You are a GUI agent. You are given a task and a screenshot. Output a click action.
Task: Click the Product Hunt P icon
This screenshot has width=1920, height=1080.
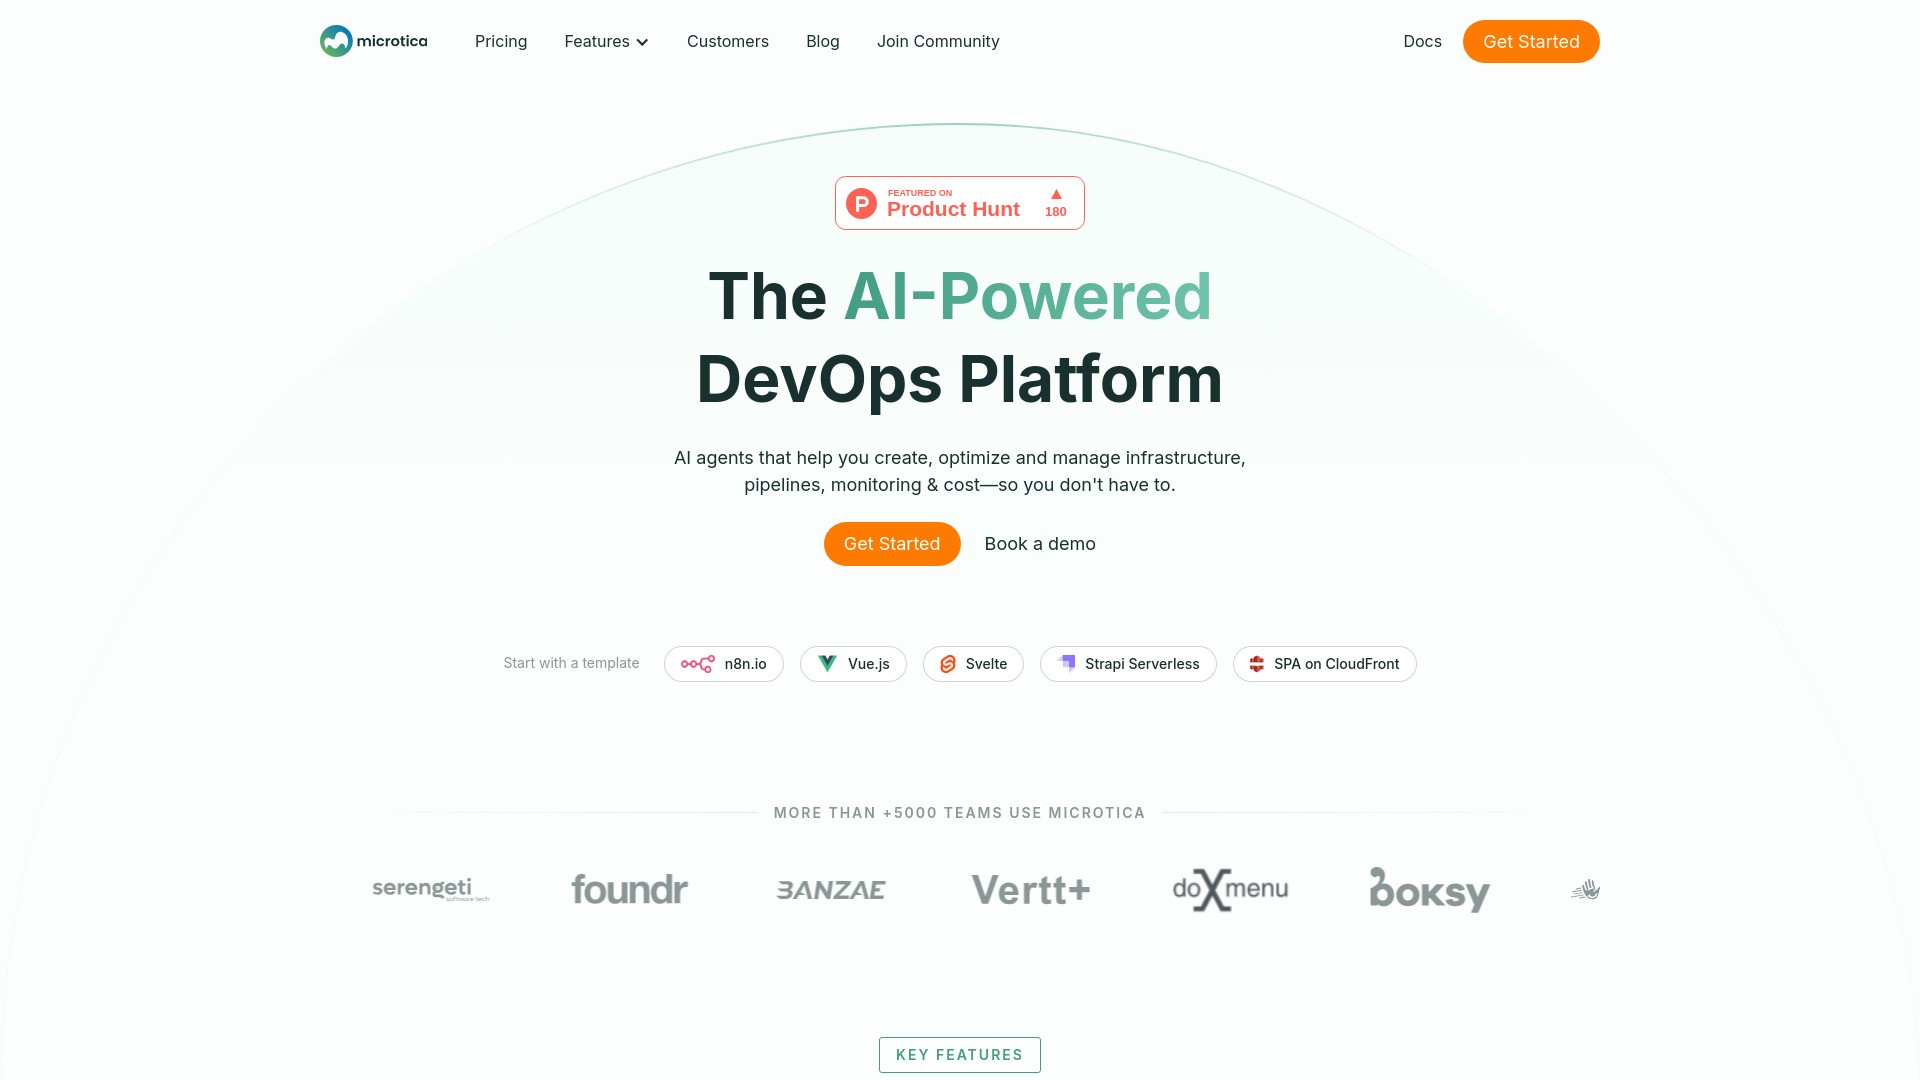point(861,203)
